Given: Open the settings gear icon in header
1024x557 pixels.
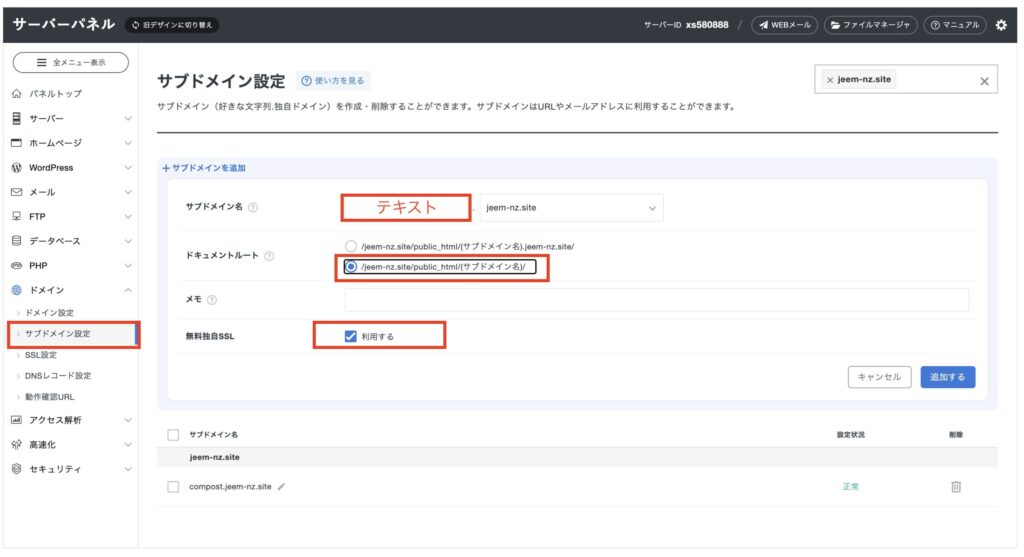Looking at the screenshot, I should point(1001,25).
